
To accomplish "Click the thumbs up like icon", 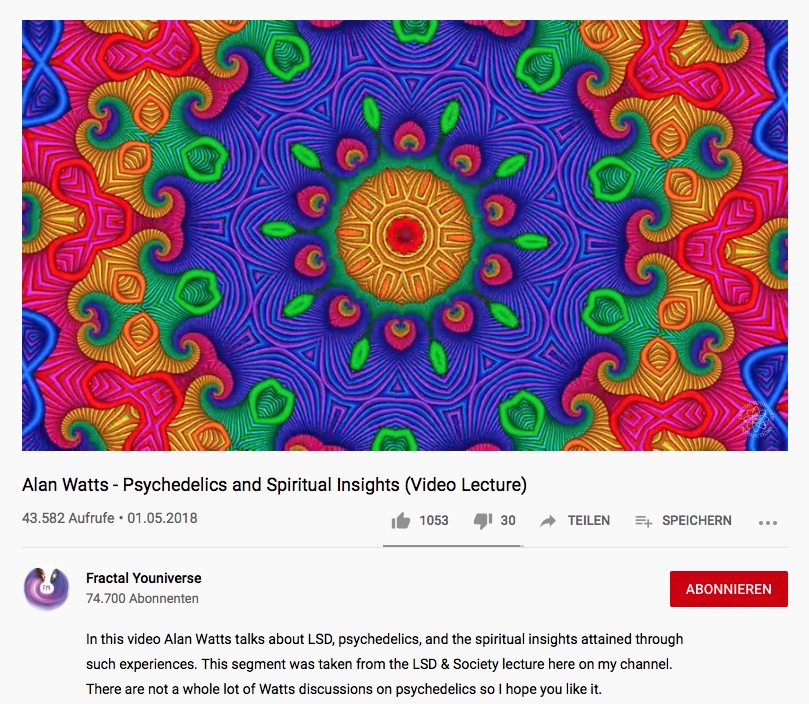I will (401, 521).
